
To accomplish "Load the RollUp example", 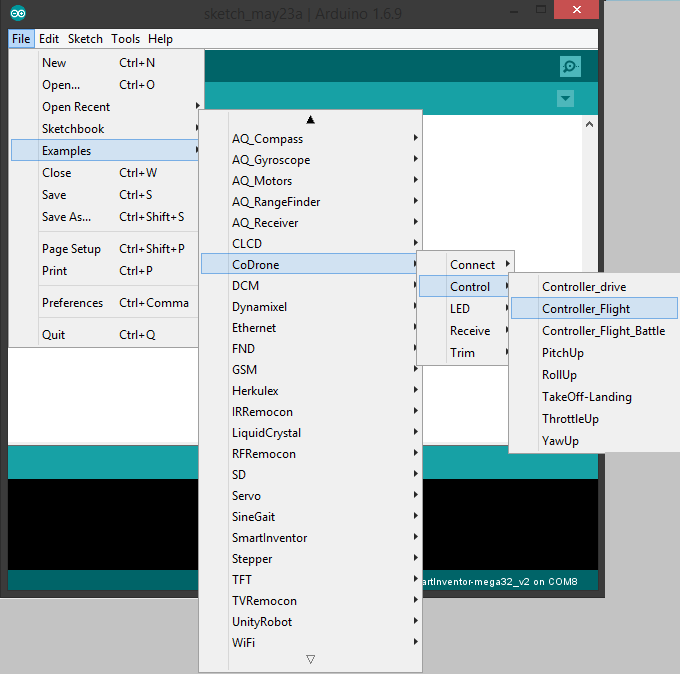I will coord(595,375).
